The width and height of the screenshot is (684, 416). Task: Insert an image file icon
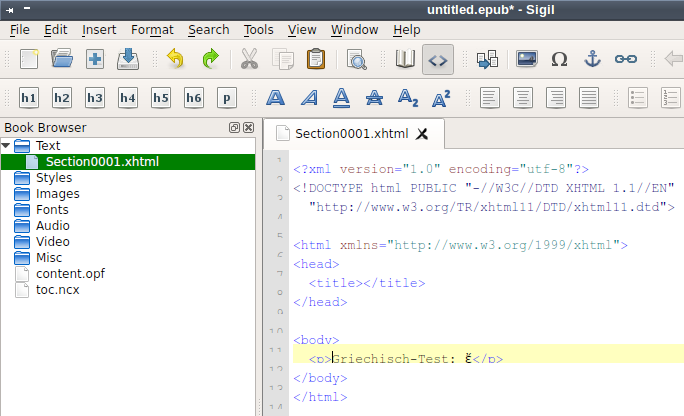click(x=527, y=59)
